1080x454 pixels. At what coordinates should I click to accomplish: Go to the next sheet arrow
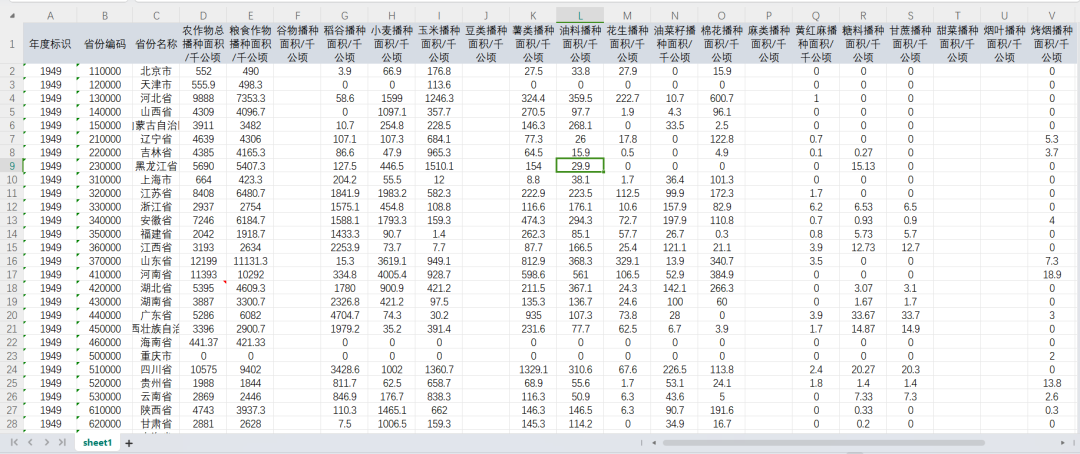tap(46, 442)
